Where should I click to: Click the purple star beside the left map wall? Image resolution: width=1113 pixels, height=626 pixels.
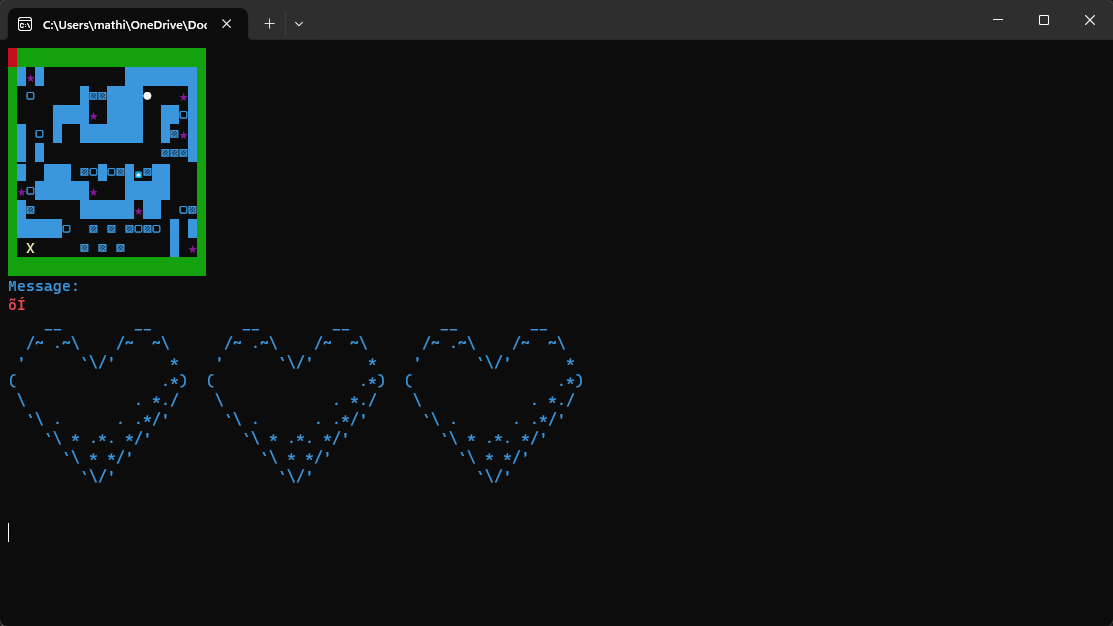coord(22,192)
